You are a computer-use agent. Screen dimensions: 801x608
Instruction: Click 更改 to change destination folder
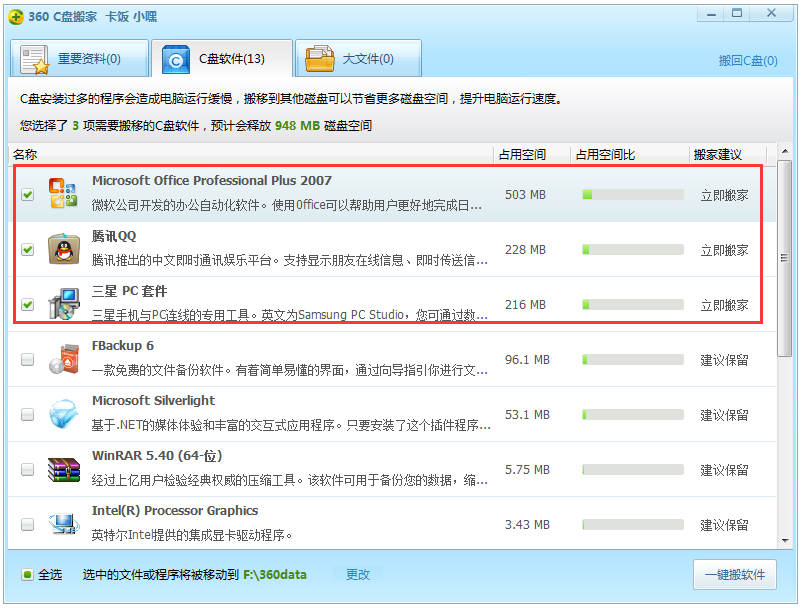coord(358,575)
